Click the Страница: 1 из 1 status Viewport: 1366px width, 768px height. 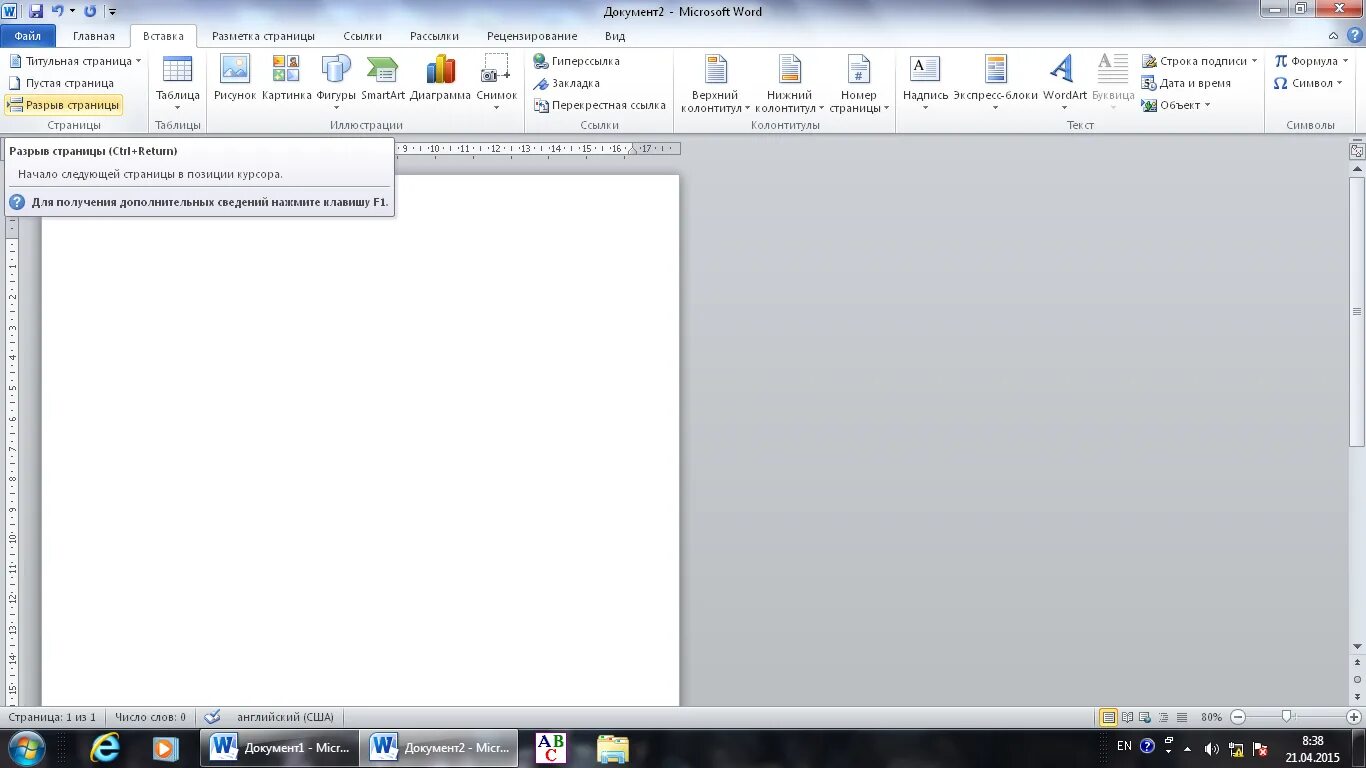(x=52, y=717)
